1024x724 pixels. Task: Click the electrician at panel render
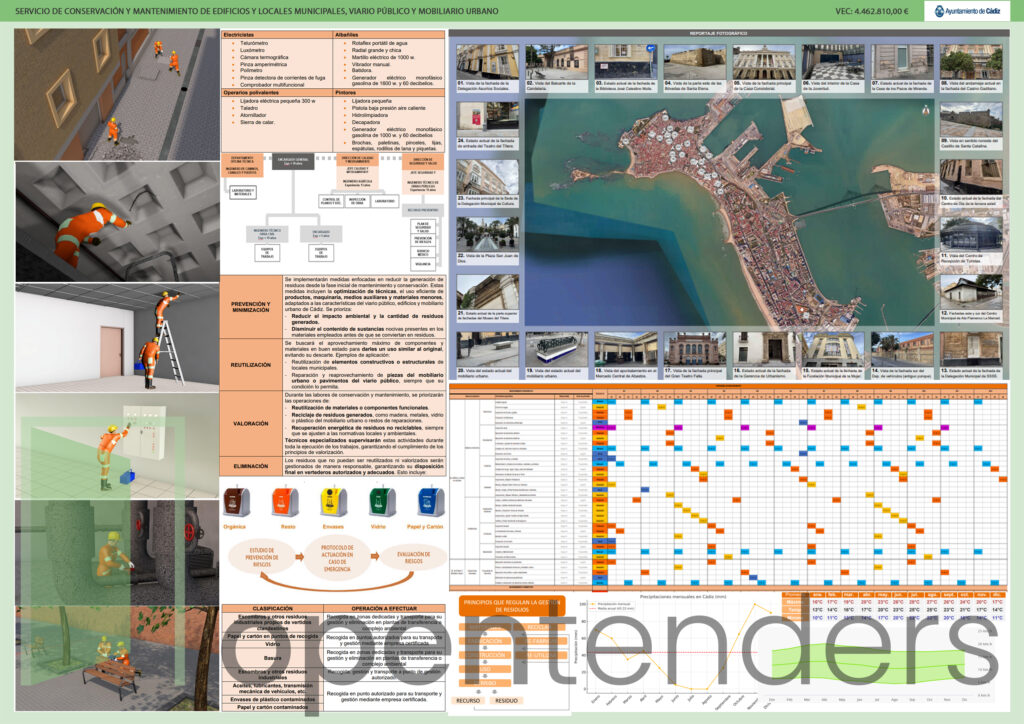(x=117, y=445)
